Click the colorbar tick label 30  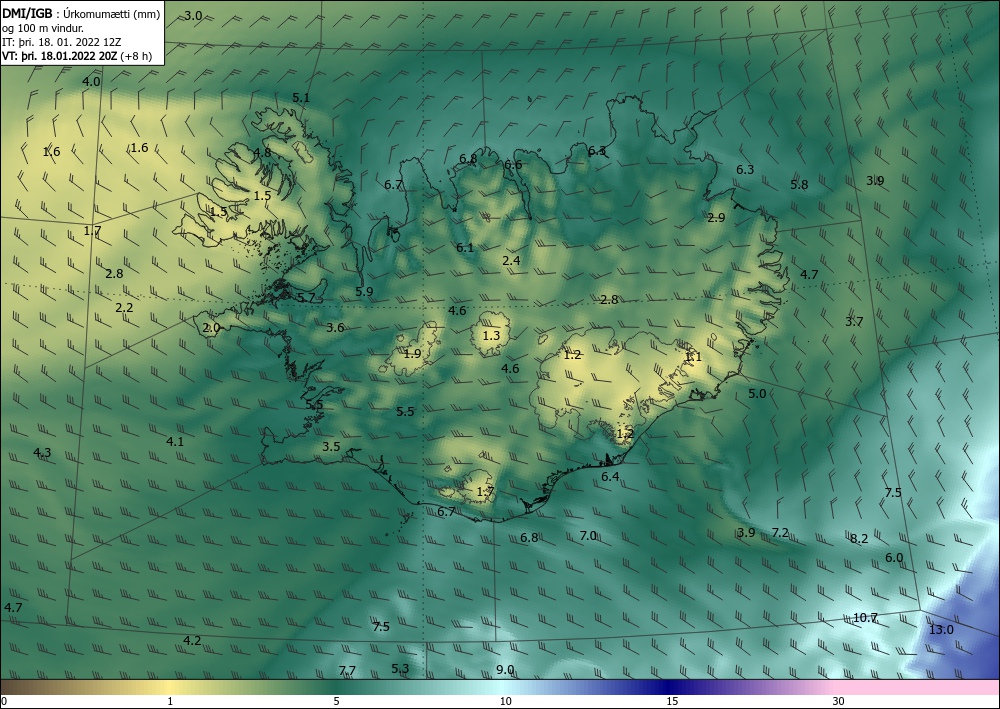point(838,701)
